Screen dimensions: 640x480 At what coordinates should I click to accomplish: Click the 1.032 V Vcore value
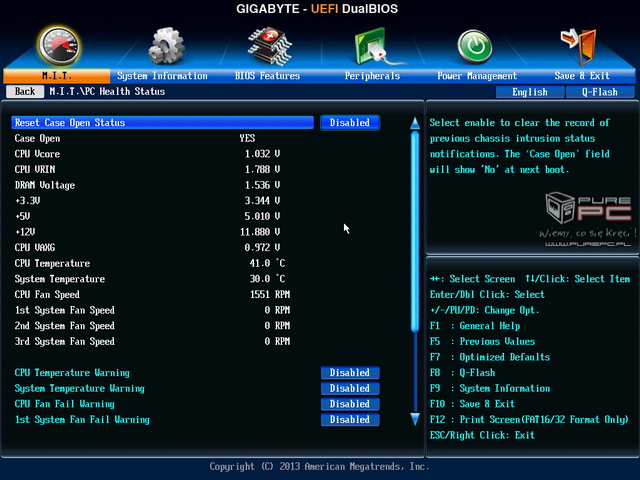pos(262,154)
